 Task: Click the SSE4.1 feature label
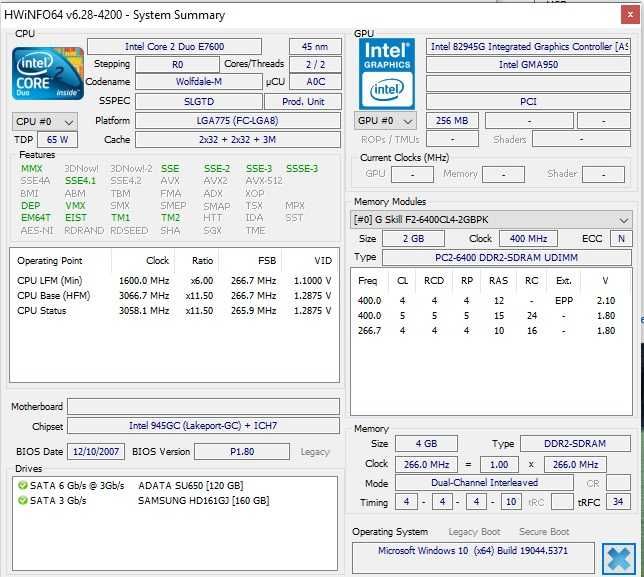pos(80,181)
